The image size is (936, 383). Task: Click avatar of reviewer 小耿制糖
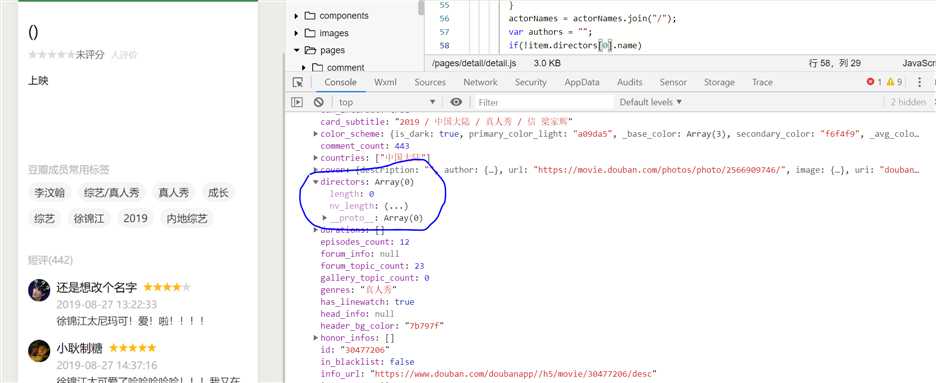(x=39, y=351)
